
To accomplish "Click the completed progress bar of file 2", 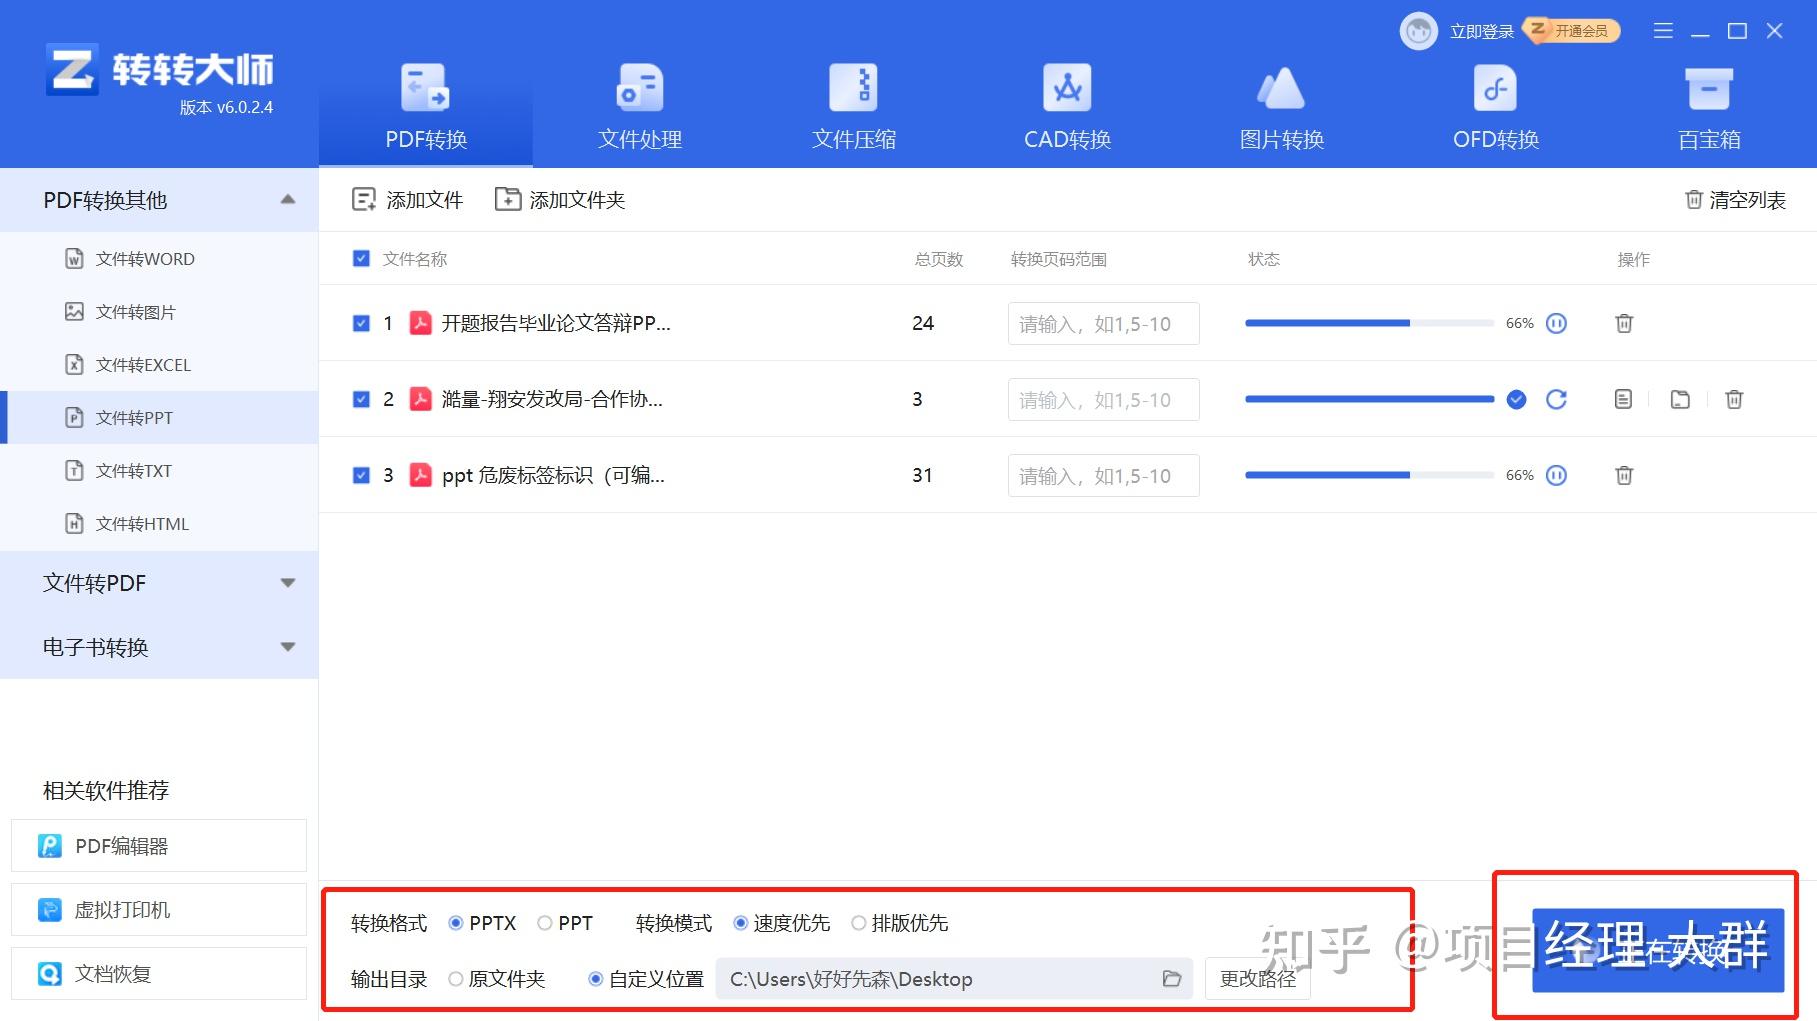I will click(1369, 399).
